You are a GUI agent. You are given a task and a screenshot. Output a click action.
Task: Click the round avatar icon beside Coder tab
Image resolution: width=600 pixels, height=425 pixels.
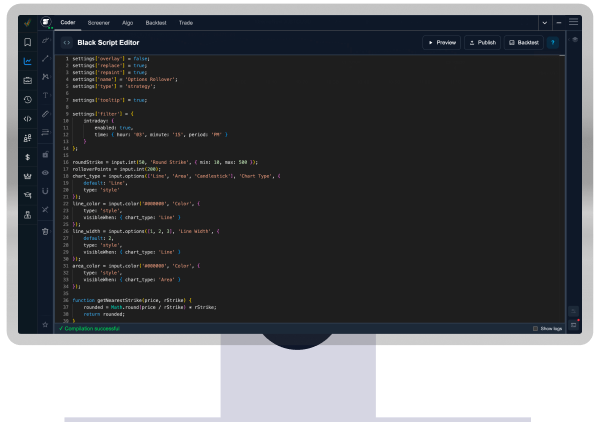click(x=46, y=22)
